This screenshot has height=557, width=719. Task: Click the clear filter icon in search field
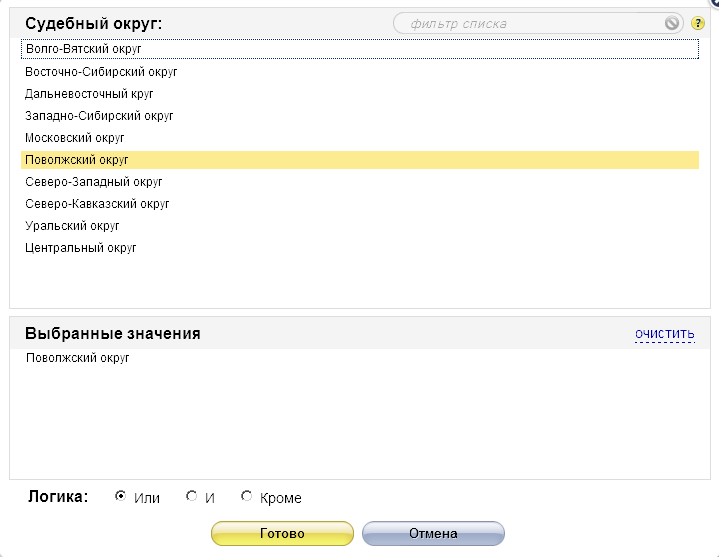click(x=671, y=23)
